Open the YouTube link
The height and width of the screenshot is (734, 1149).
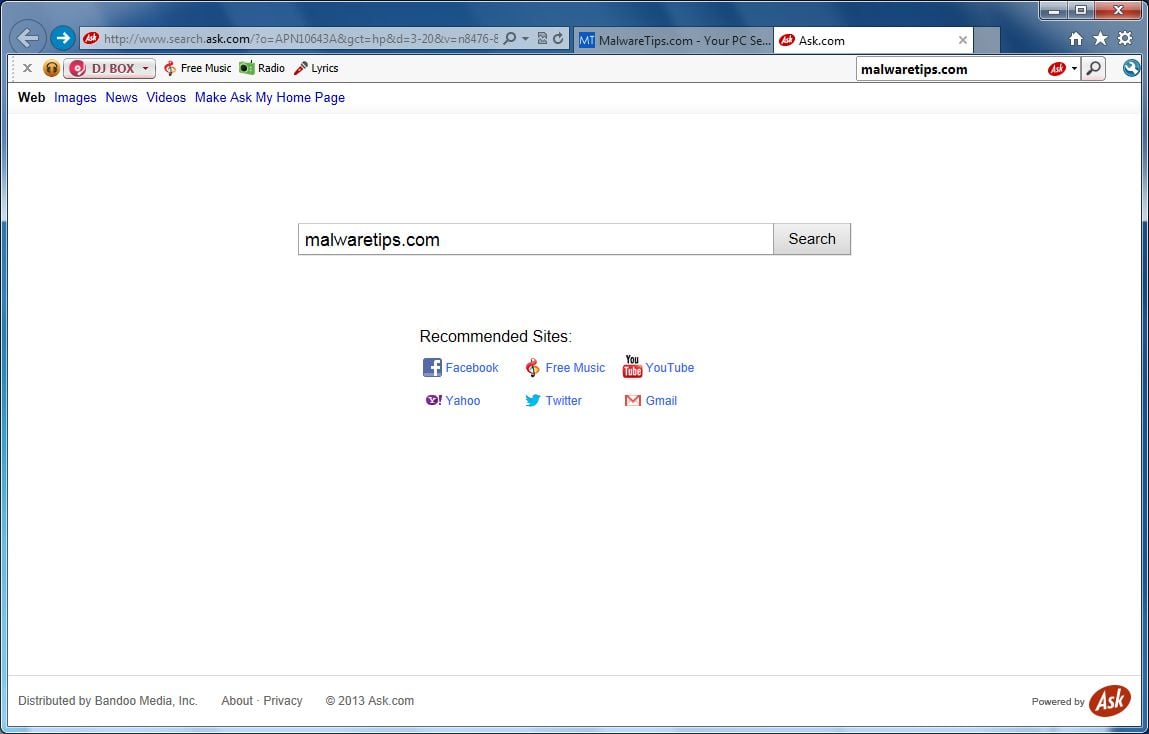click(670, 368)
